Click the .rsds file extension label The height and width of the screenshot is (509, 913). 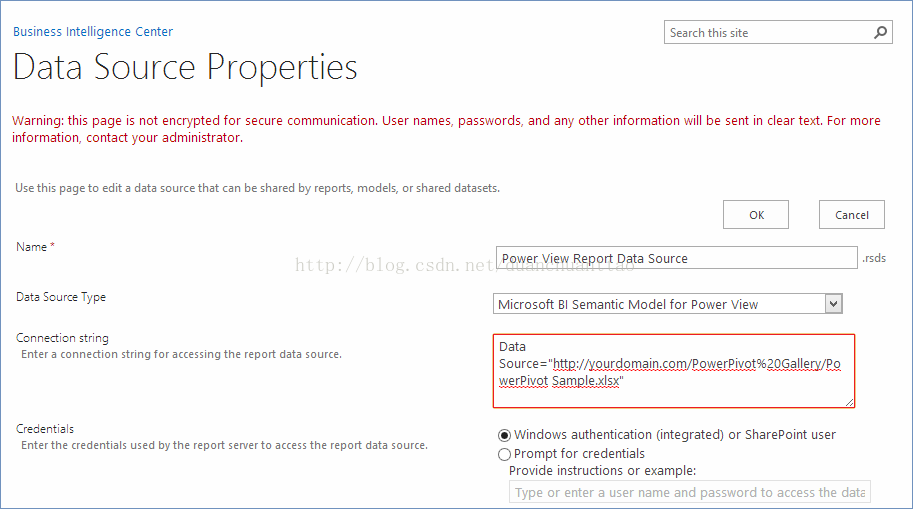click(x=874, y=258)
